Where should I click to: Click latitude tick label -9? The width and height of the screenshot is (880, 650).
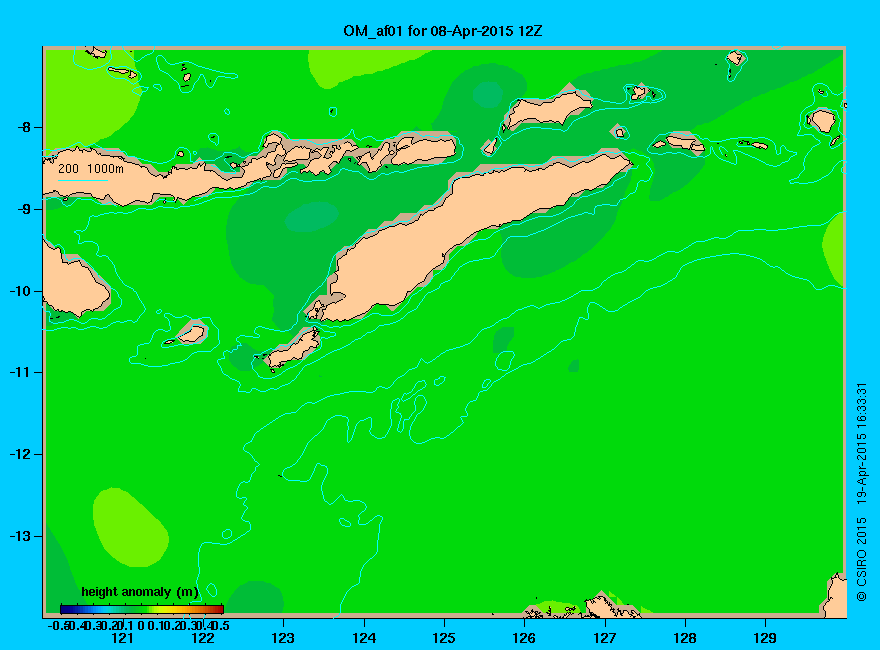24,209
